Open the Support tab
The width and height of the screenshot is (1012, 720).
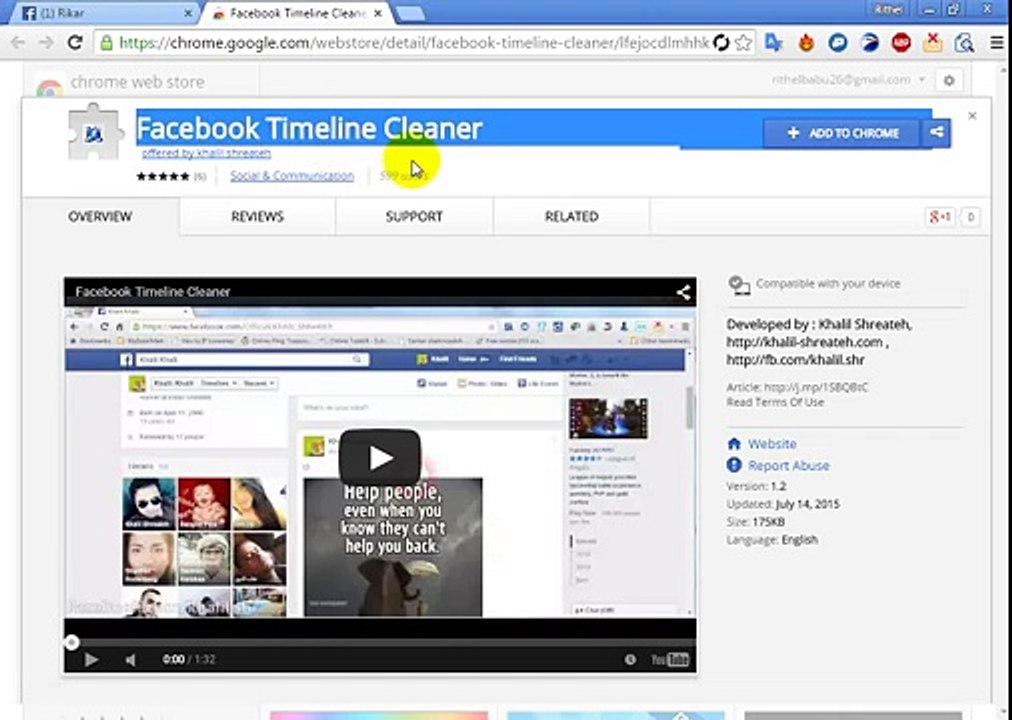[414, 217]
